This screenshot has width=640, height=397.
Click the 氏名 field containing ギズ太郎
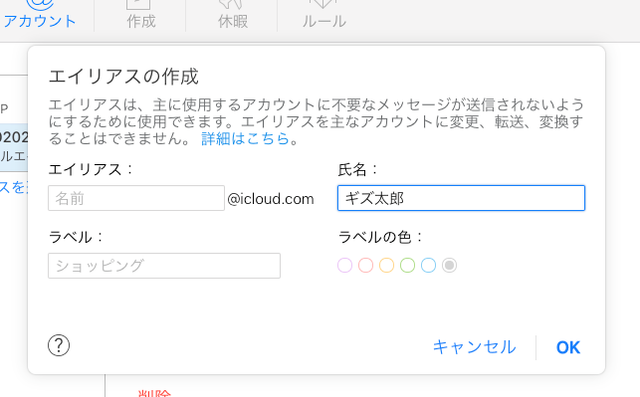coord(461,198)
